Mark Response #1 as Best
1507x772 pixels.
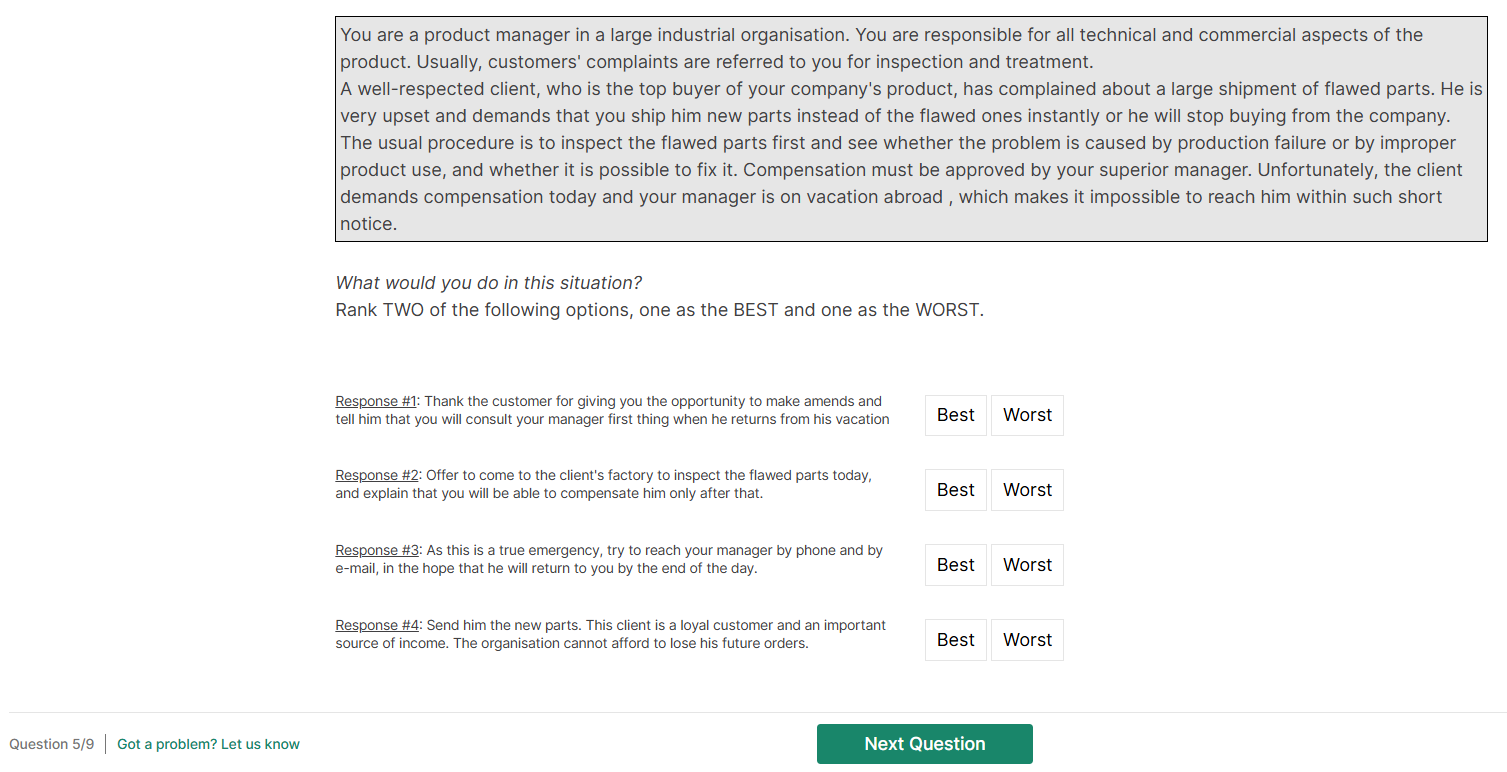click(955, 415)
